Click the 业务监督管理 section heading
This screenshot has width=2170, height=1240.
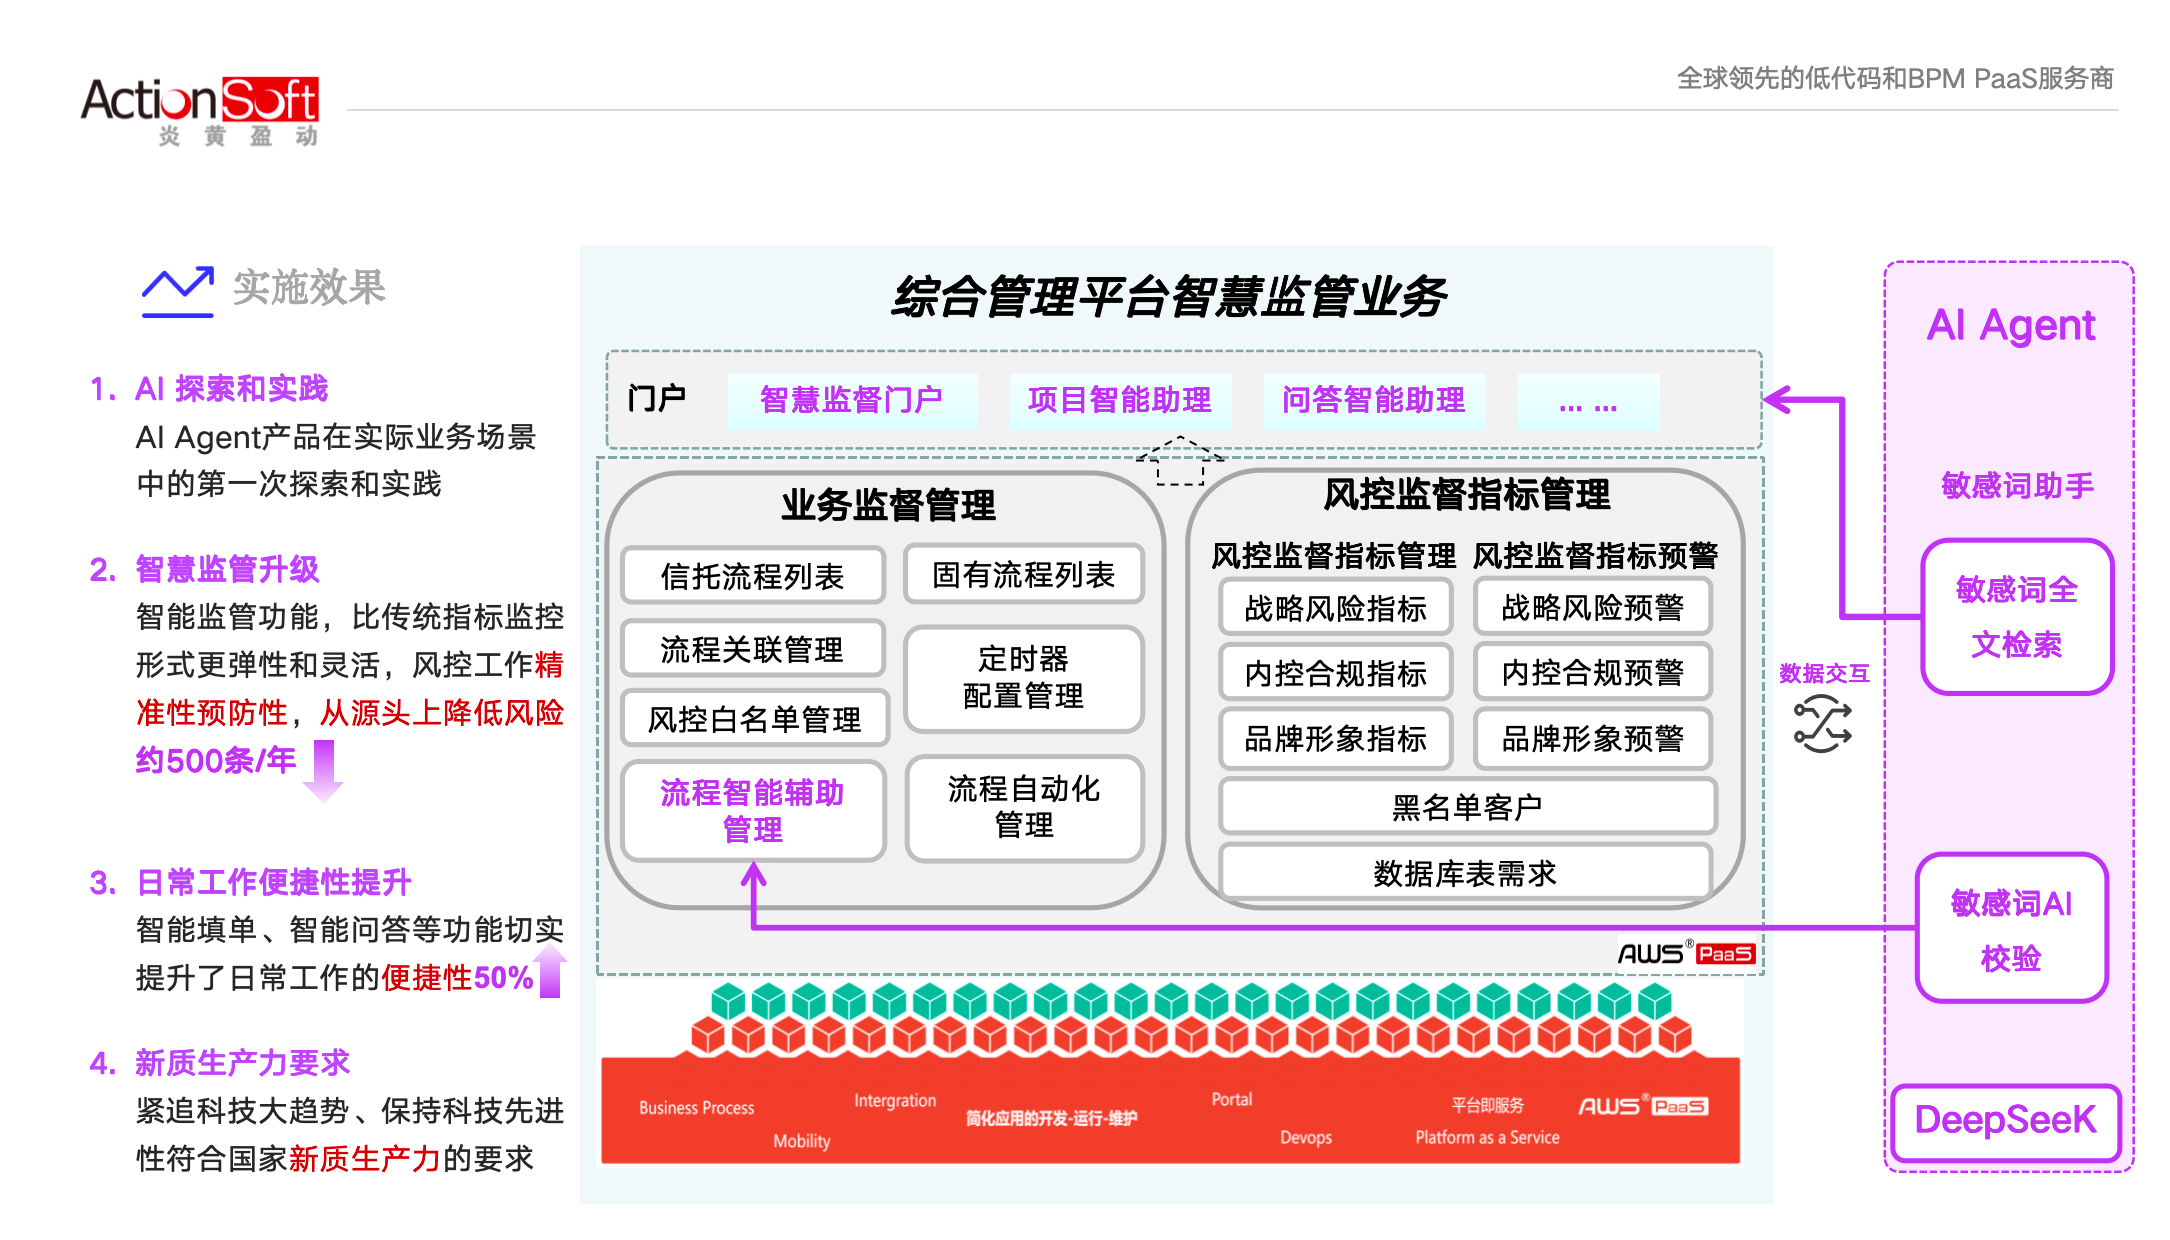888,505
